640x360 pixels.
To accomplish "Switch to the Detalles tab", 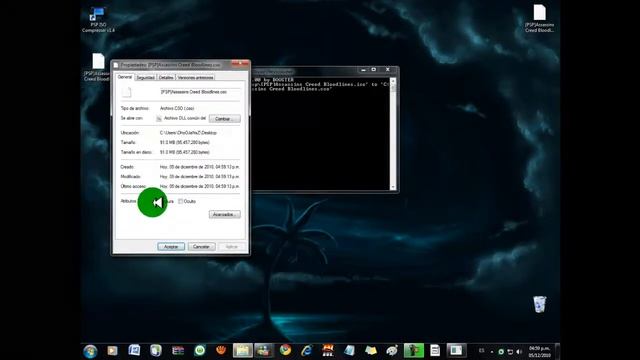I will coord(166,78).
